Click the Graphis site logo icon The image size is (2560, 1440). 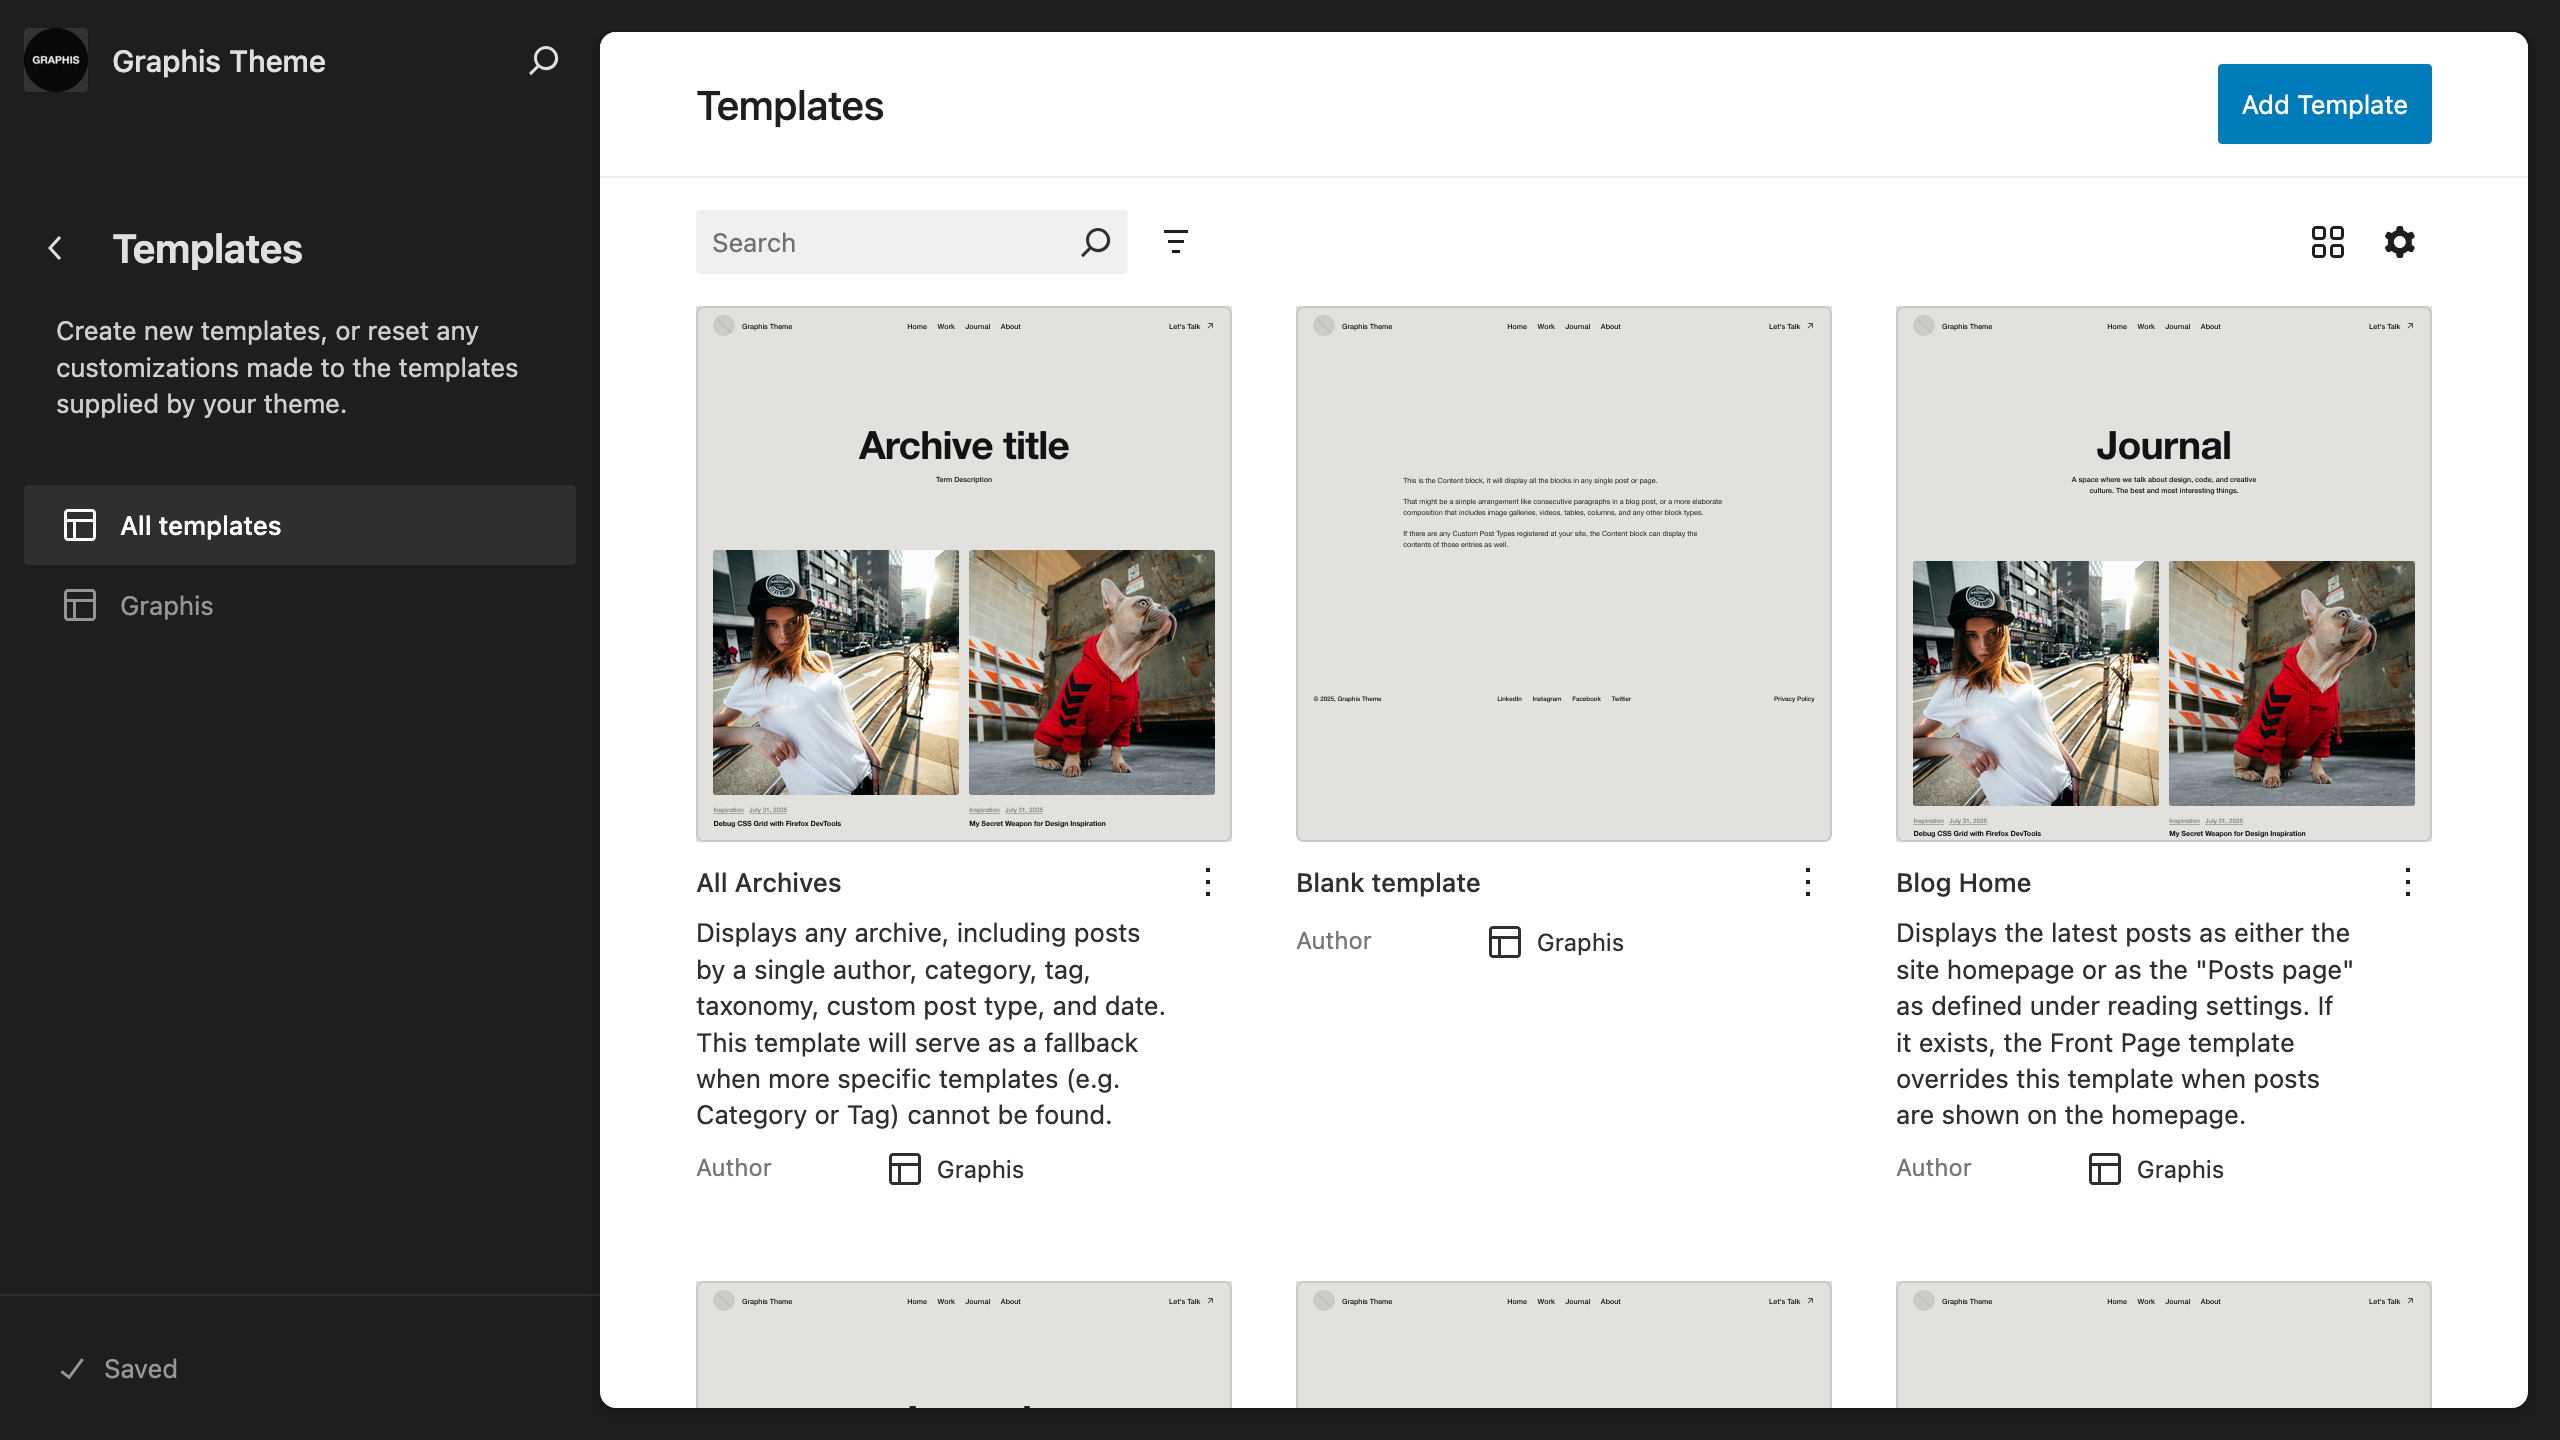pos(56,60)
